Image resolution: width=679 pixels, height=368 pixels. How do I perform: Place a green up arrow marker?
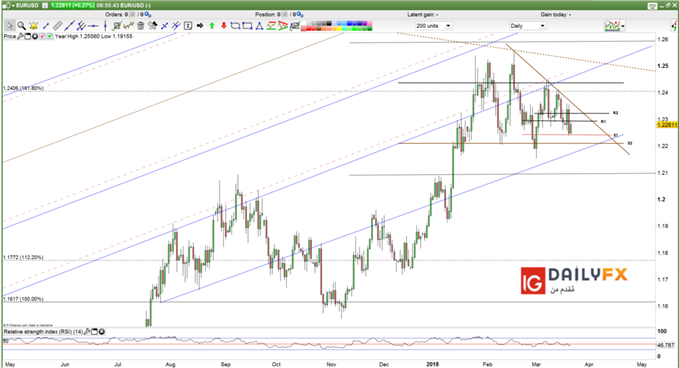pos(212,26)
